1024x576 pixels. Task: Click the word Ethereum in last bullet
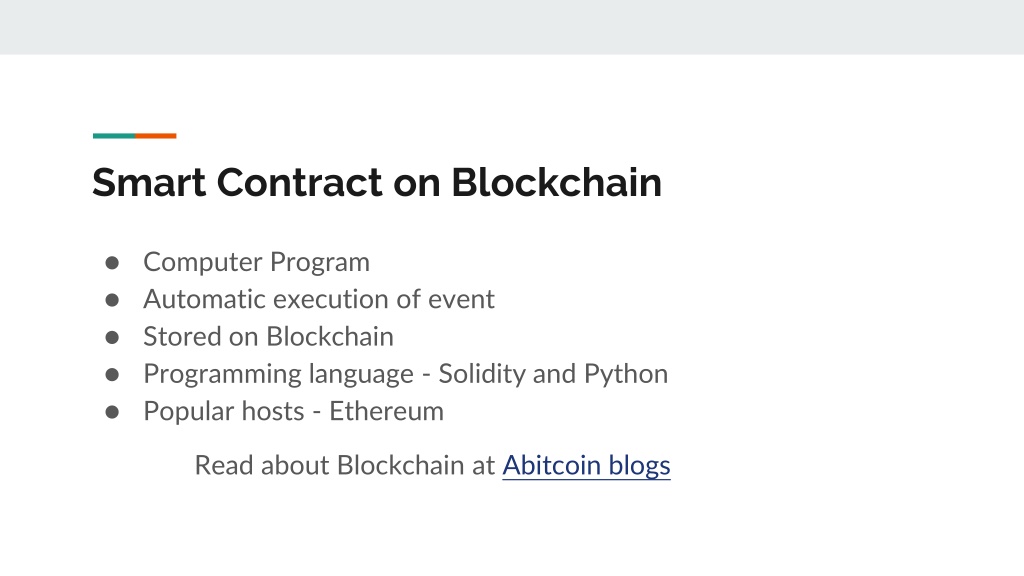[x=386, y=411]
